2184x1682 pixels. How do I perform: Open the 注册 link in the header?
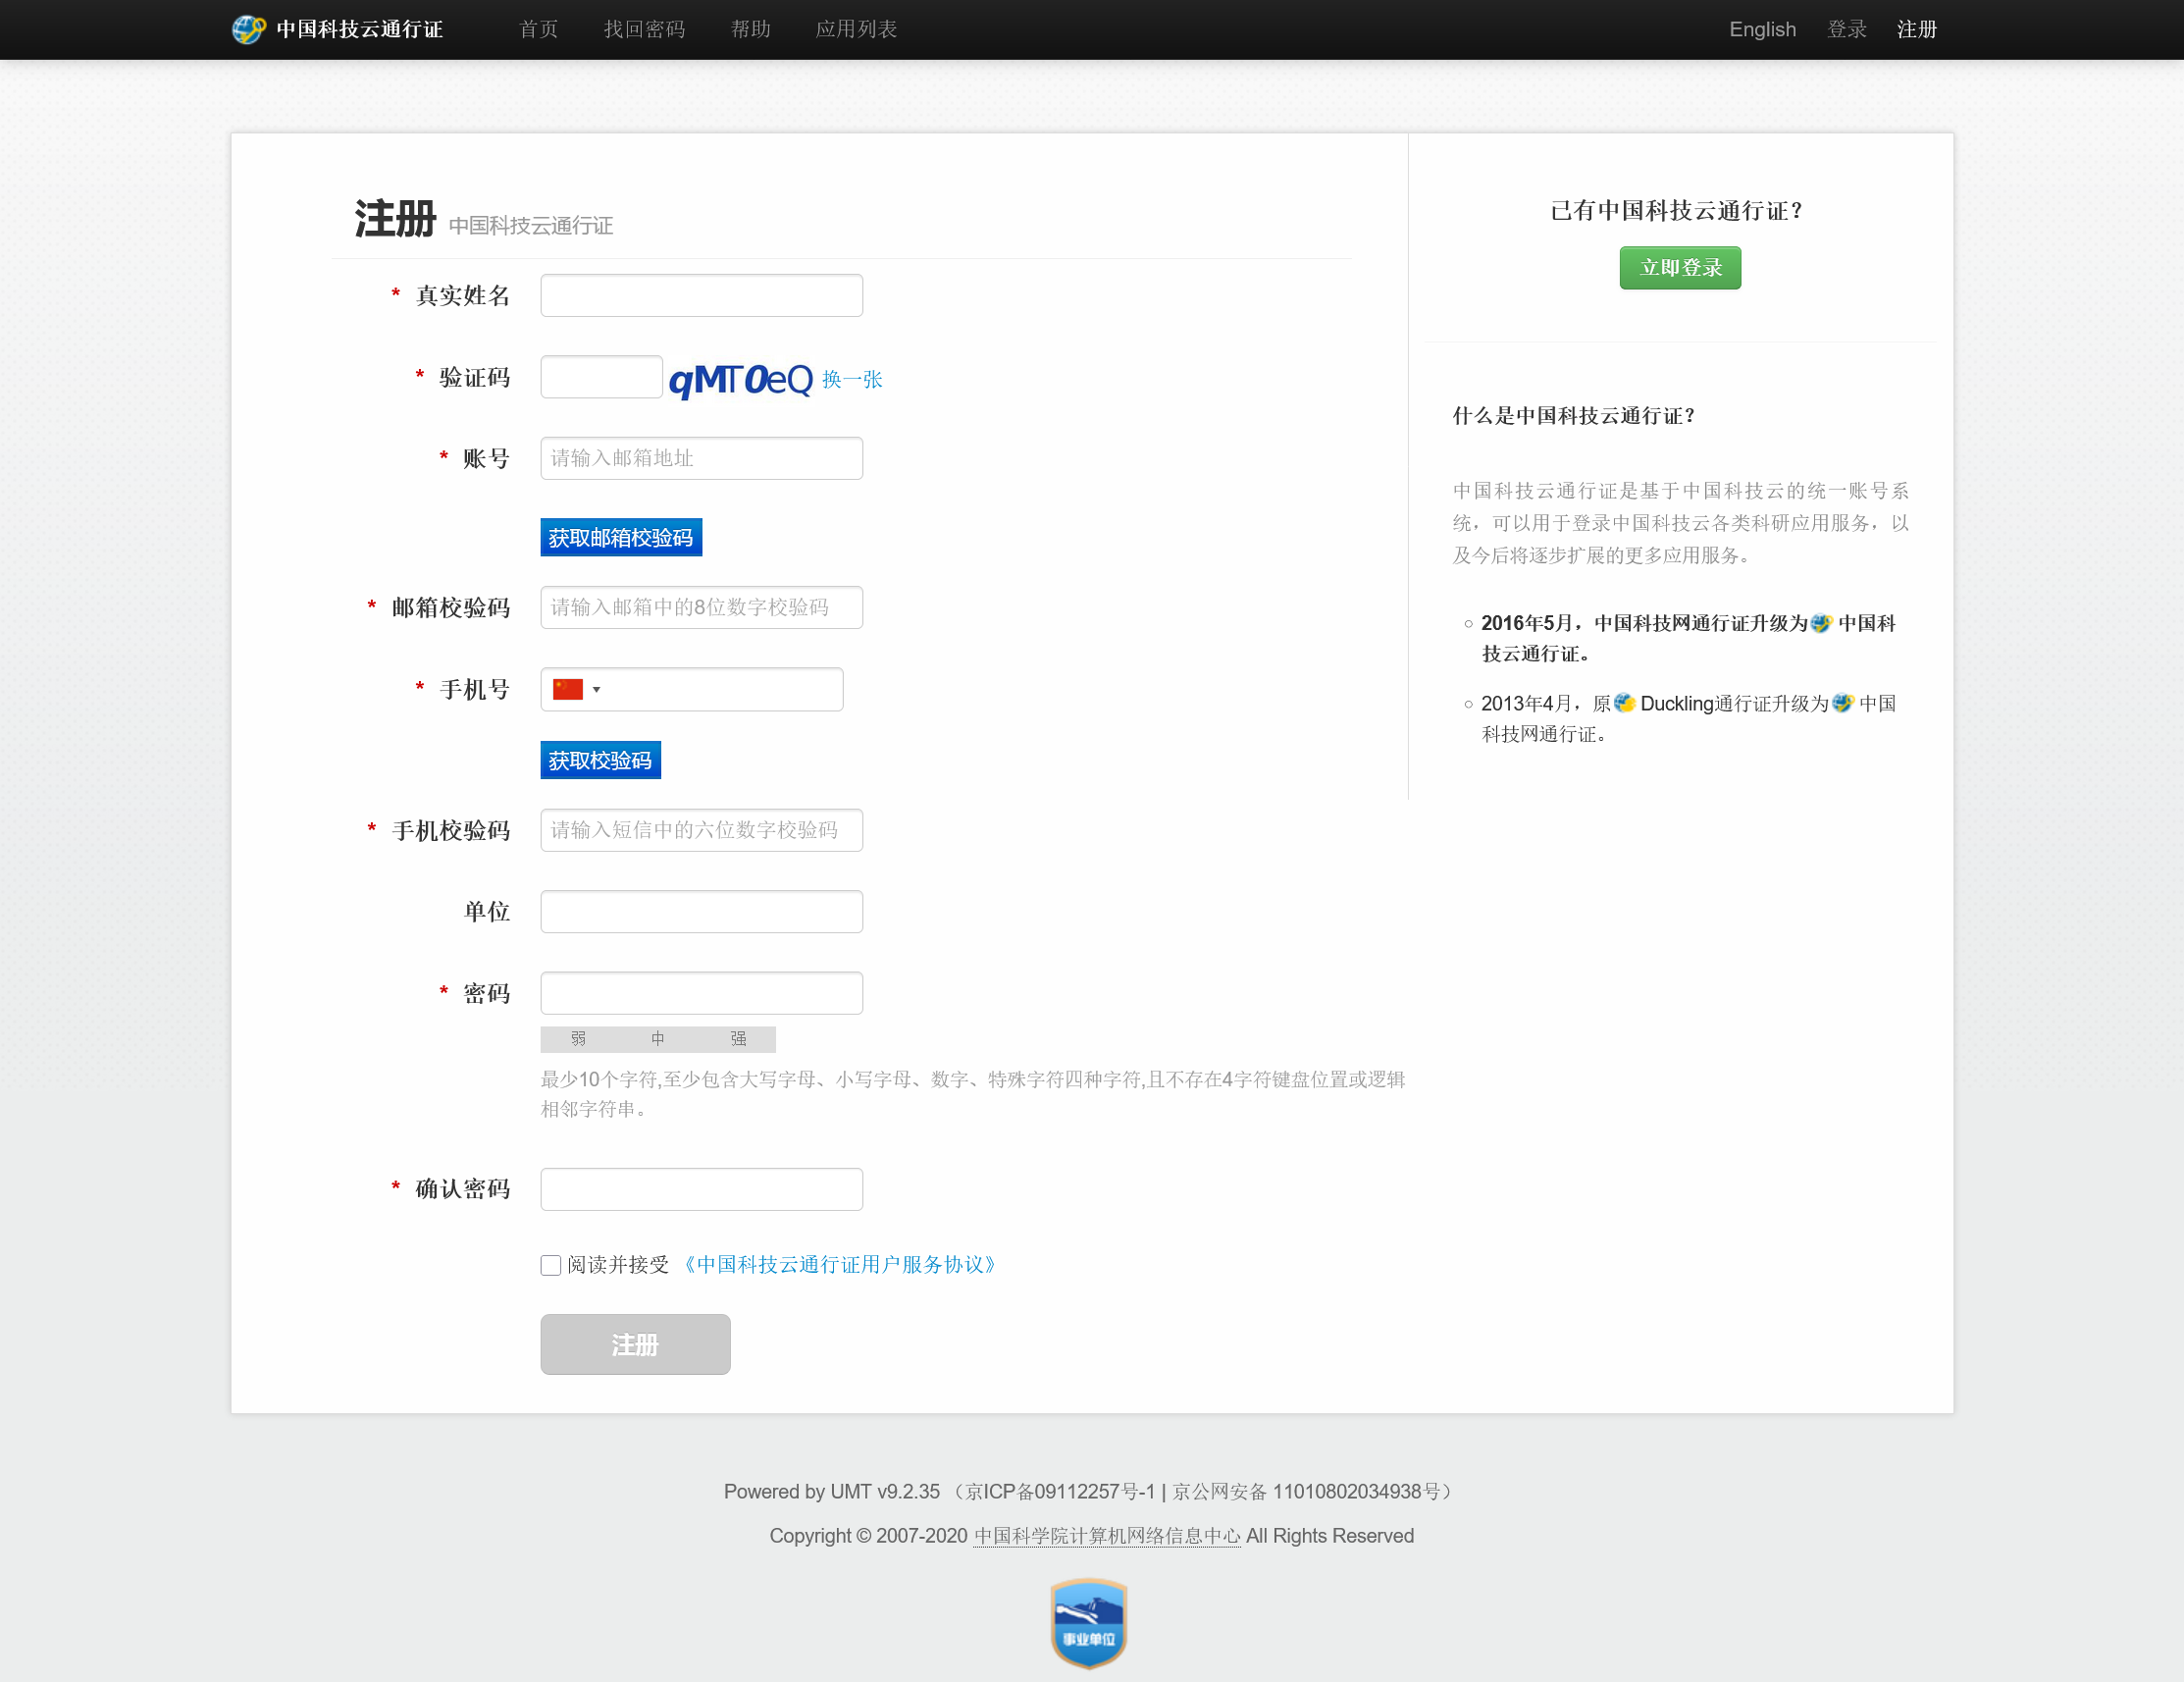[x=1916, y=29]
